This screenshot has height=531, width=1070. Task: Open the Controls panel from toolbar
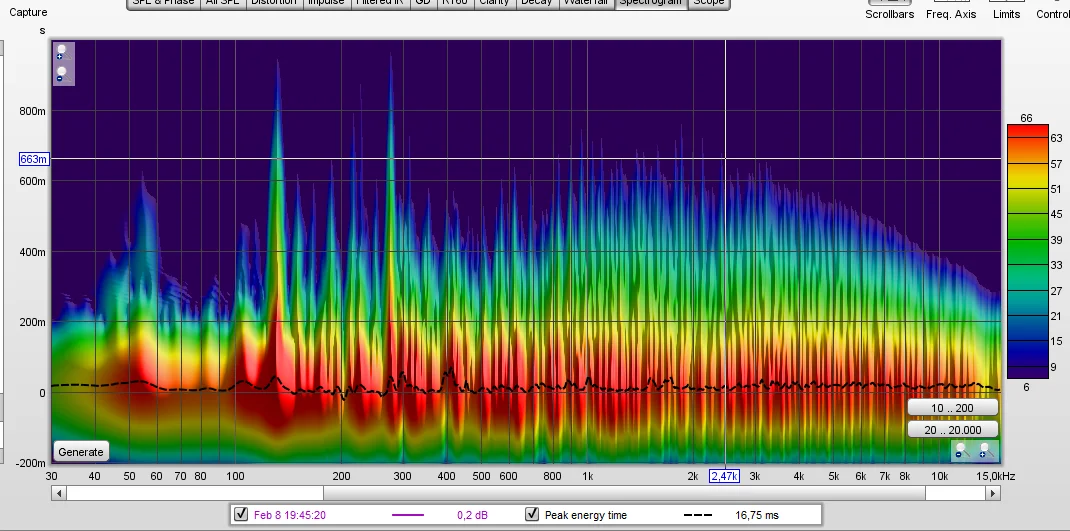click(1053, 10)
